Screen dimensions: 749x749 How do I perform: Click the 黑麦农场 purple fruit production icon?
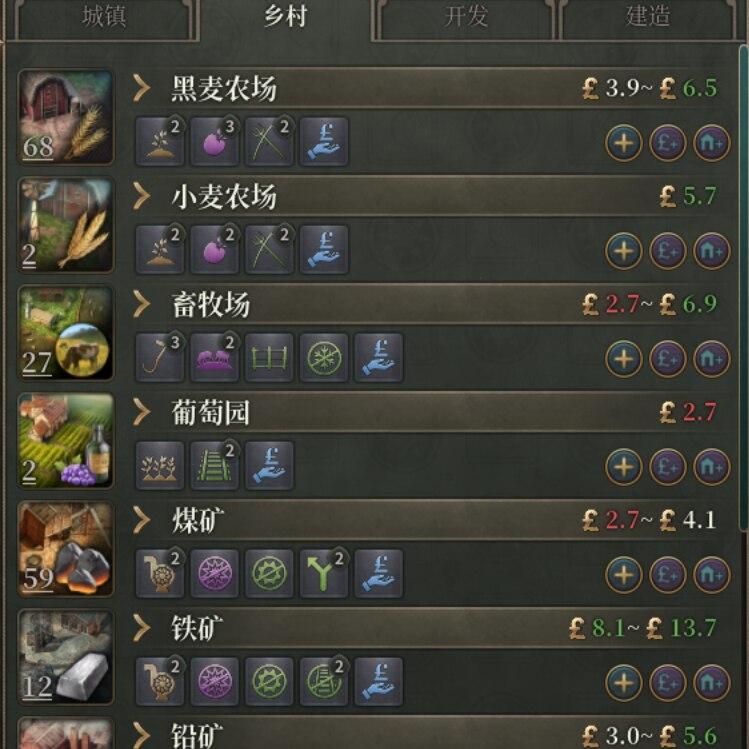214,141
